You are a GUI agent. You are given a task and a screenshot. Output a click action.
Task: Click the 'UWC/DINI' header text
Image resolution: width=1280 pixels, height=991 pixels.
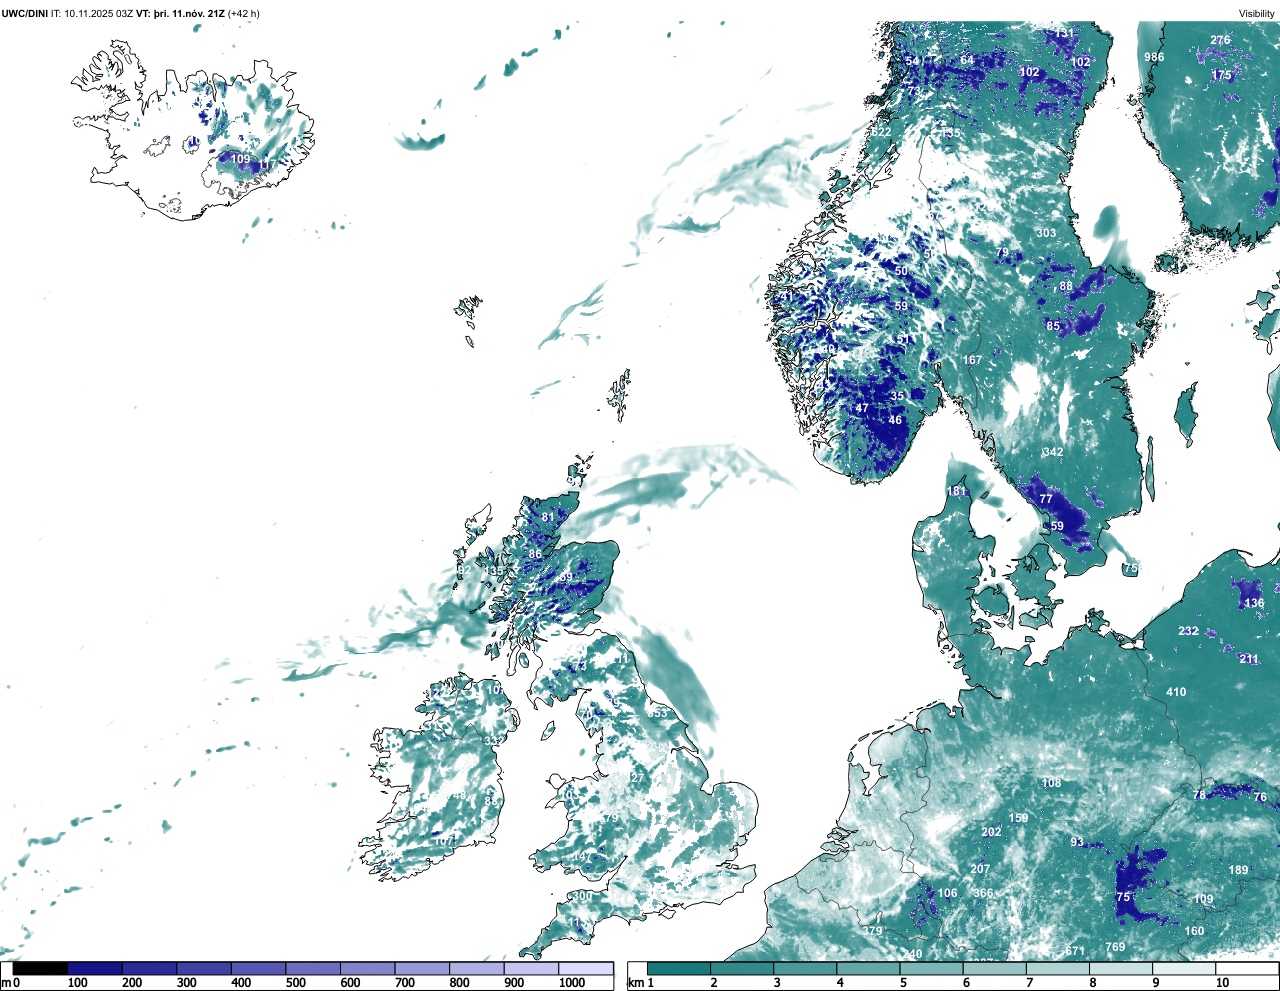point(25,14)
